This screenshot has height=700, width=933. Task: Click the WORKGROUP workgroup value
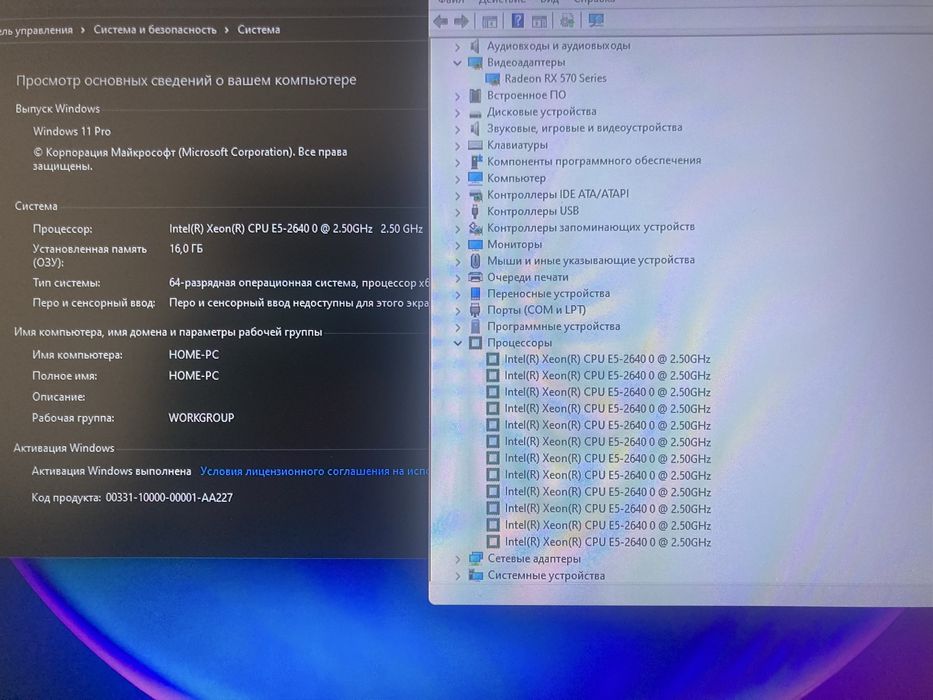click(x=201, y=417)
